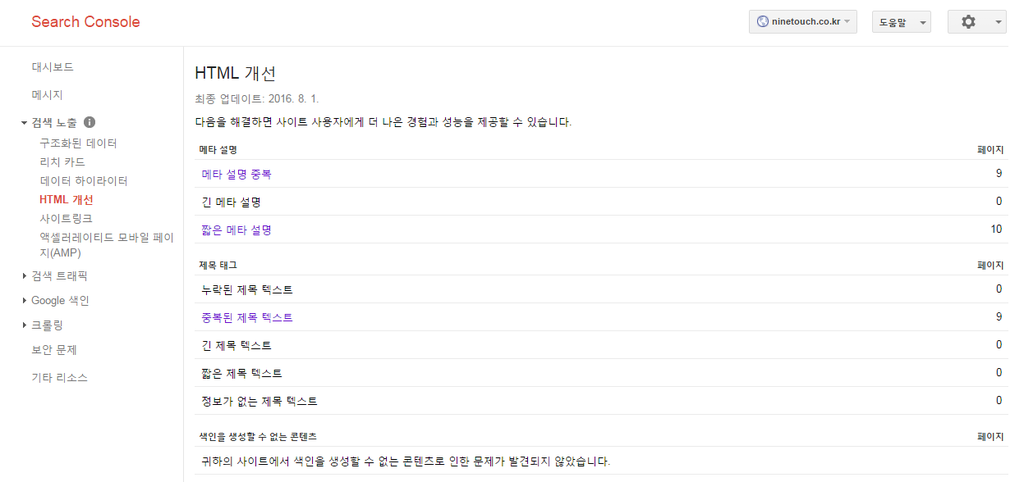Screen dimensions: 1024x482
Task: Click the info icon beside 검색 노출
Action: click(90, 122)
